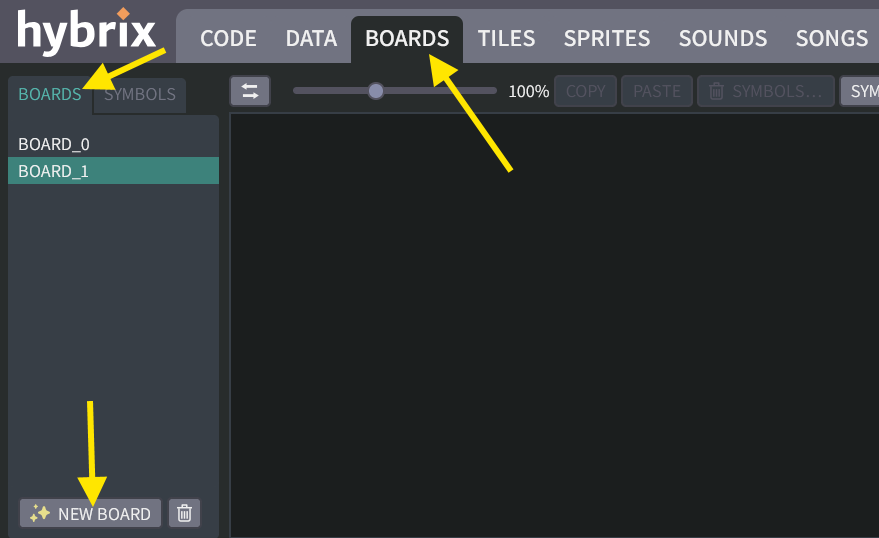
Task: Click the swap arrows icon button
Action: [250, 91]
